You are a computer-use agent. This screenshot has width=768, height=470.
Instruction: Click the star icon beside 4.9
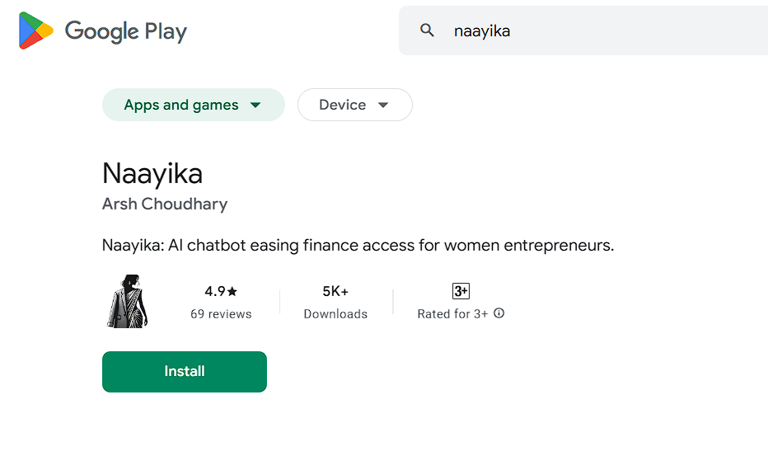(233, 291)
